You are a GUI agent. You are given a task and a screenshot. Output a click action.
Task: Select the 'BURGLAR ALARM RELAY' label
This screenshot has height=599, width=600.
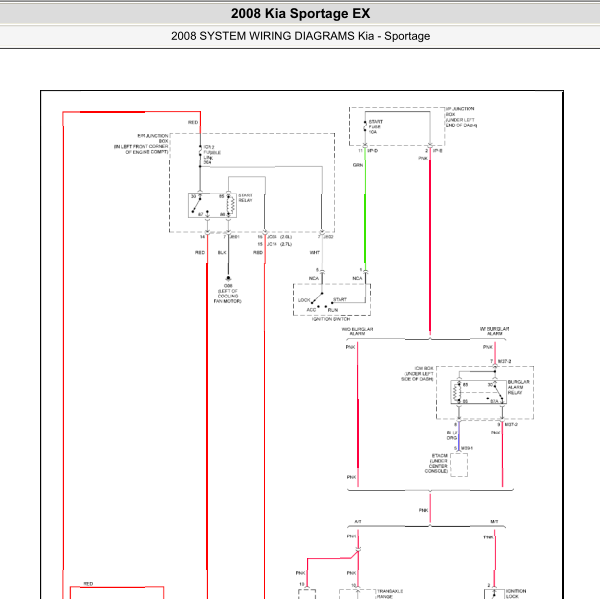click(x=518, y=387)
